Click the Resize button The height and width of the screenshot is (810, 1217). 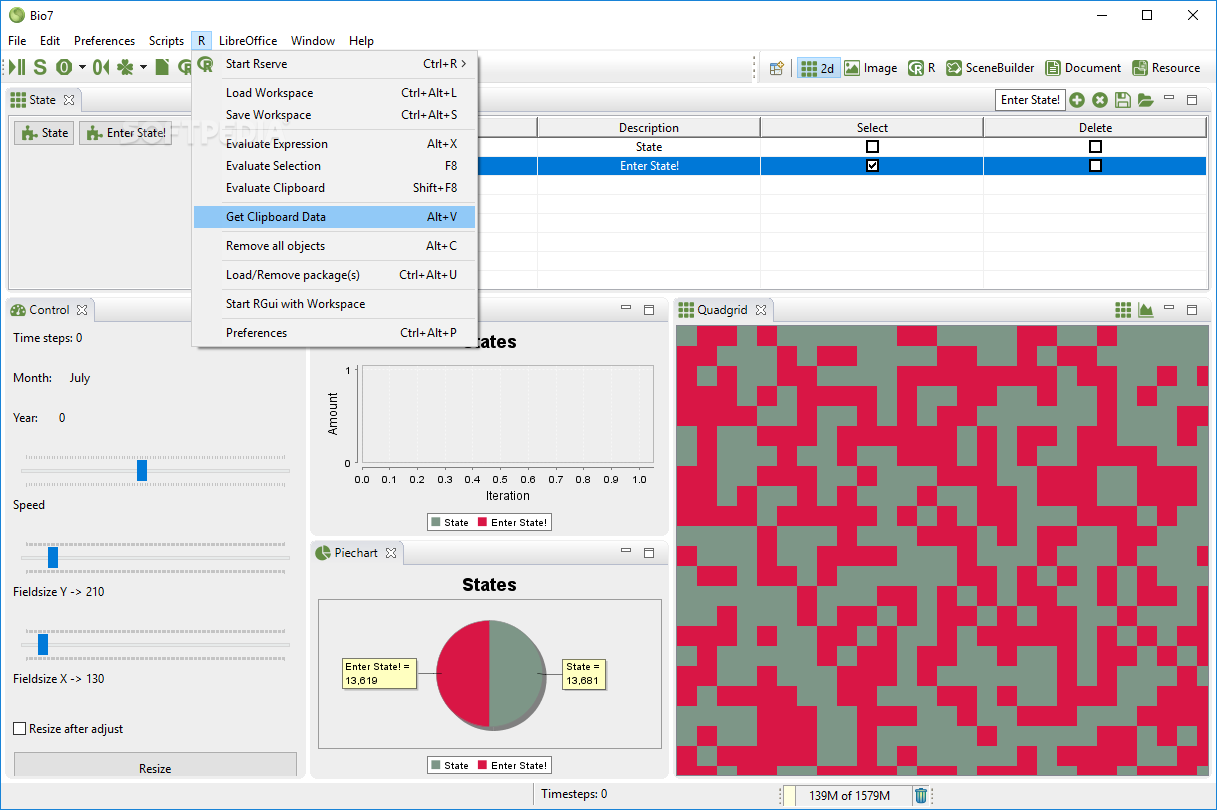click(x=155, y=766)
